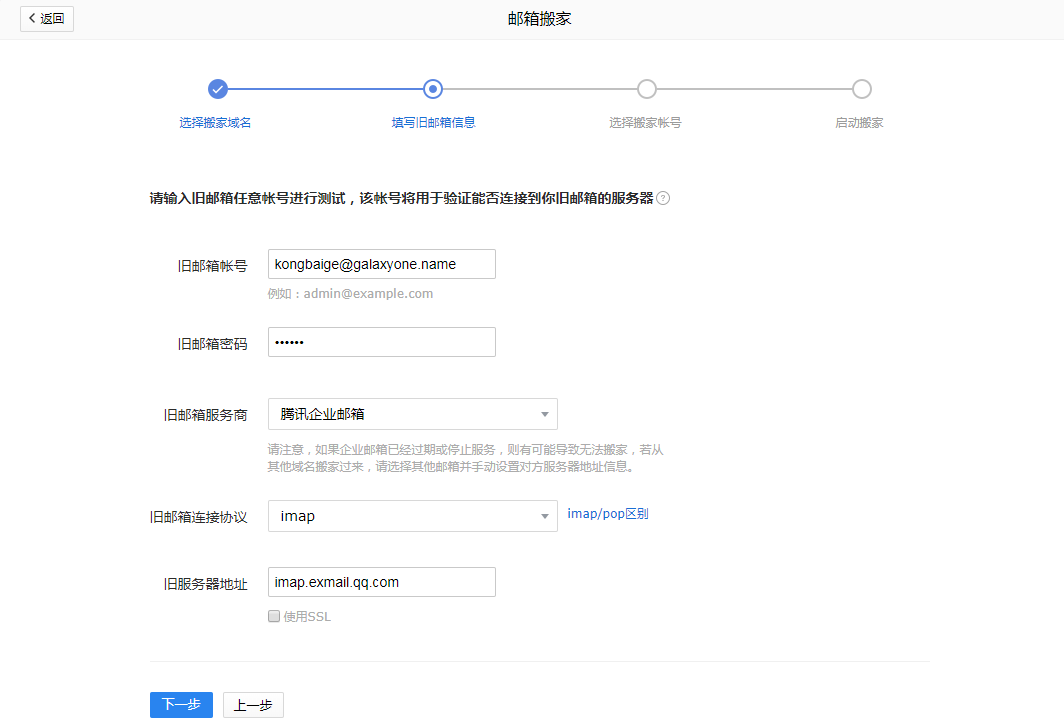The height and width of the screenshot is (726, 1064).
Task: Select the 填写旧邮箱信息 step label
Action: pyautogui.click(x=433, y=123)
